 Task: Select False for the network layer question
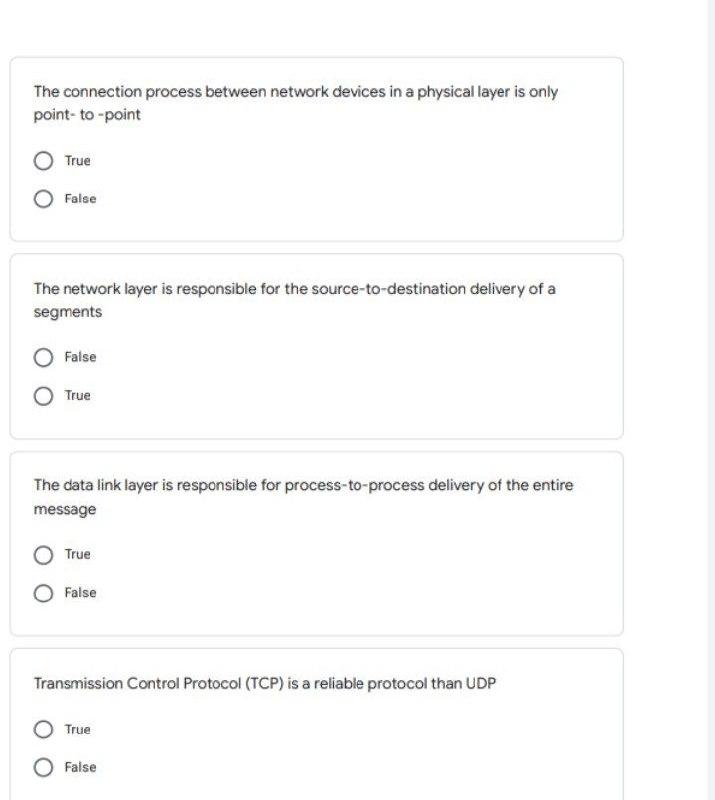coord(44,357)
